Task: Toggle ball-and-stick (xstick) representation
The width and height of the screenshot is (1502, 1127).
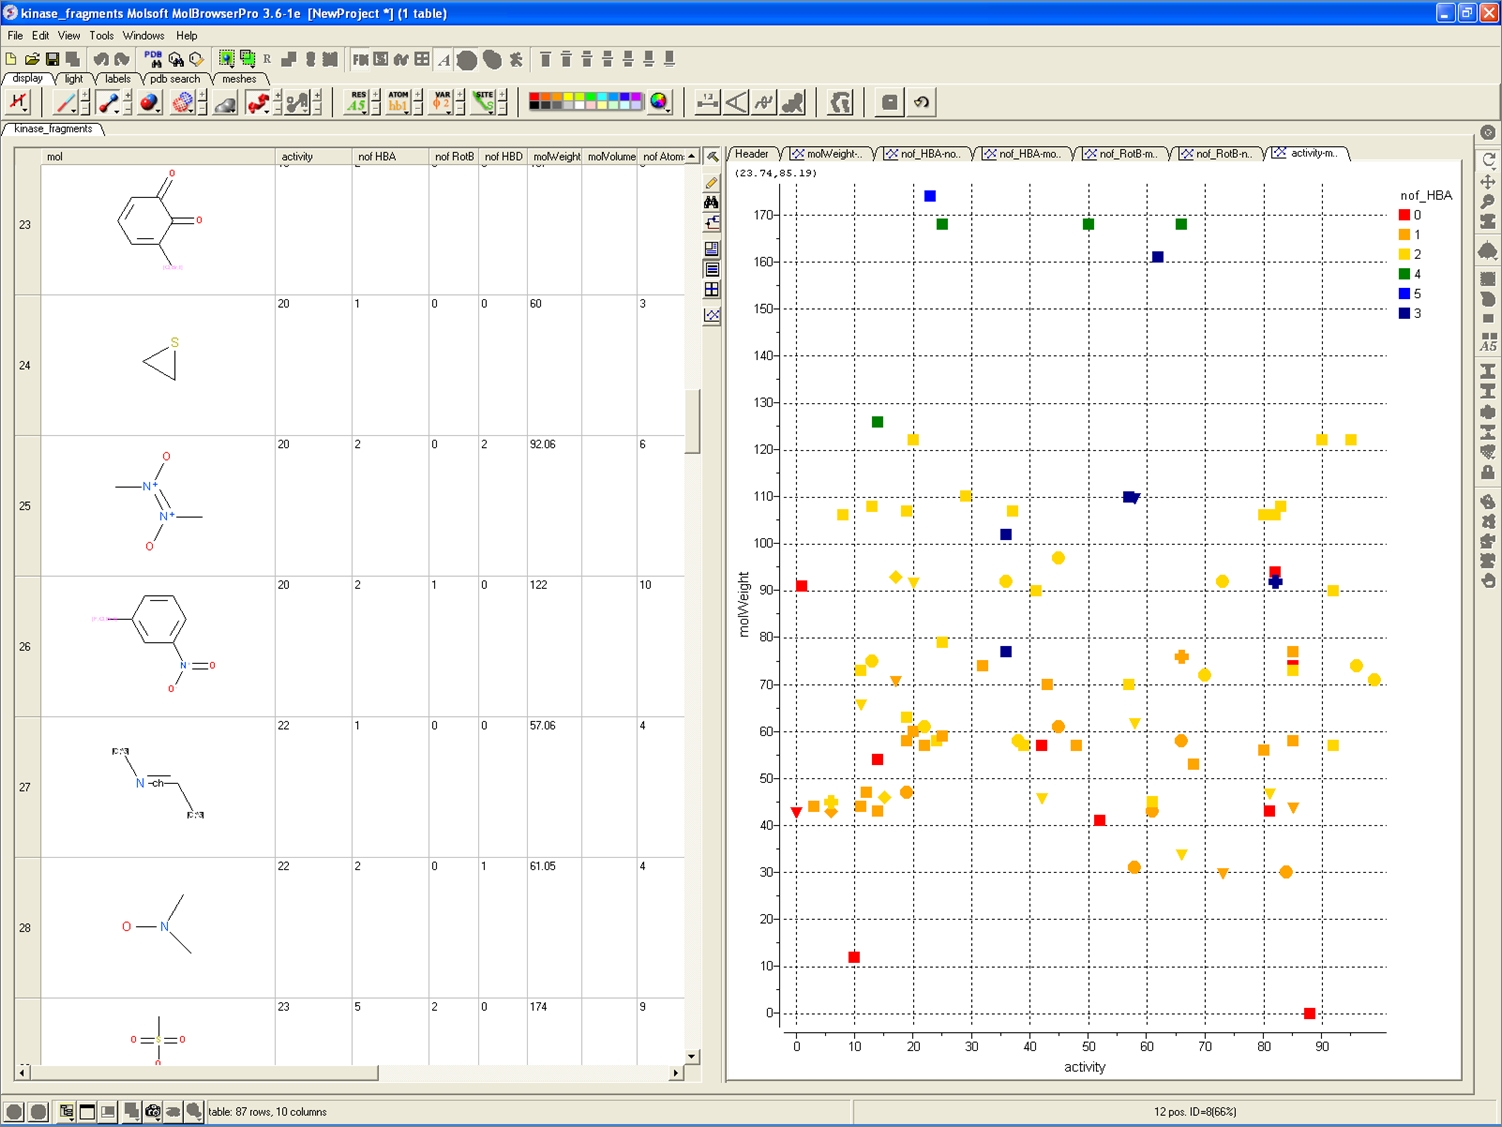Action: pyautogui.click(x=108, y=102)
